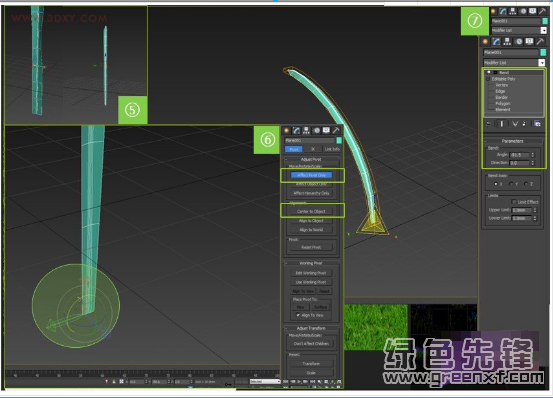Open the Modify panel tab icon
This screenshot has height=398, width=553.
[497, 42]
